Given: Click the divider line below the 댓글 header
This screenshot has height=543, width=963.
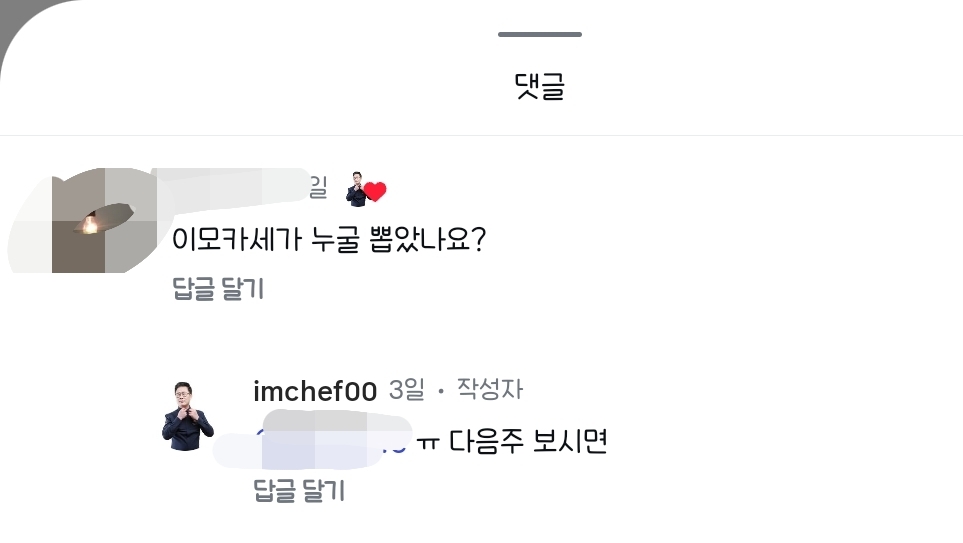Looking at the screenshot, I should [482, 135].
